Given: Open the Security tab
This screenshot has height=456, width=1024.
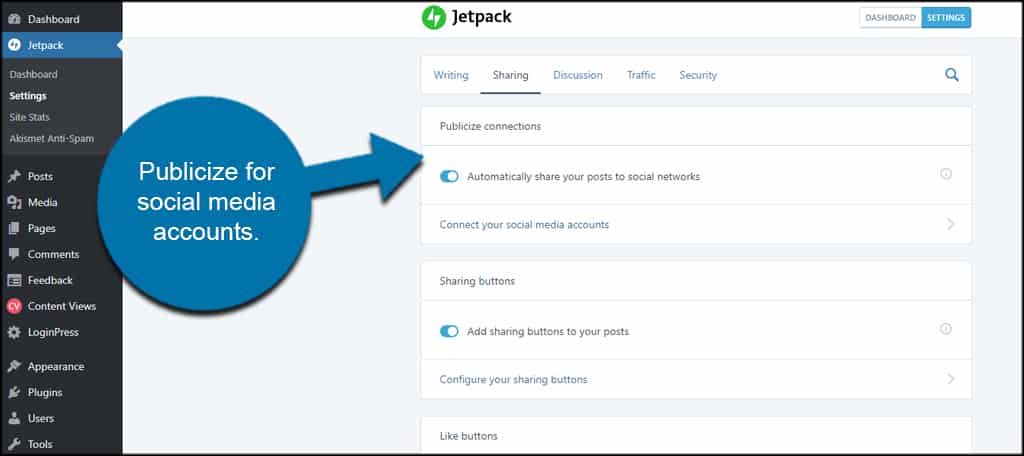Looking at the screenshot, I should tap(698, 75).
